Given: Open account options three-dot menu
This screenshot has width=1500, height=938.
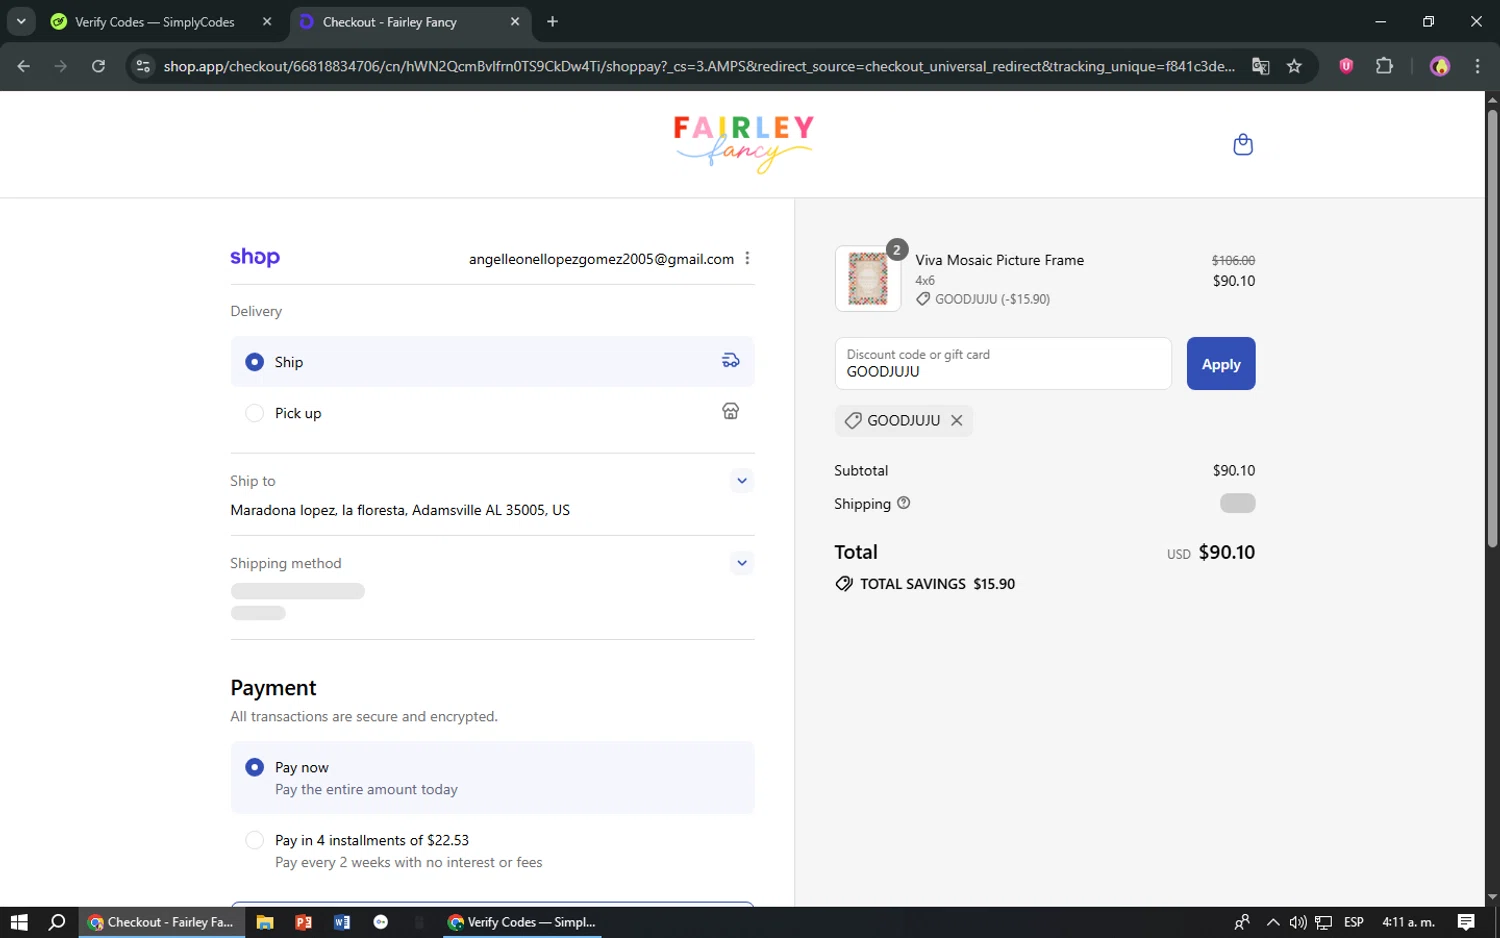Looking at the screenshot, I should click(747, 259).
